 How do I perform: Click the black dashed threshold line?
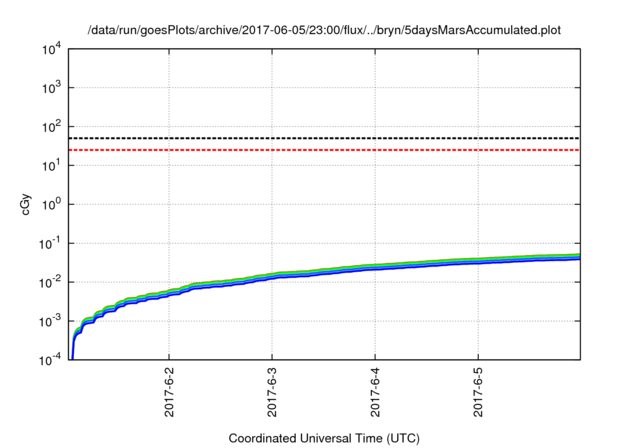point(324,138)
